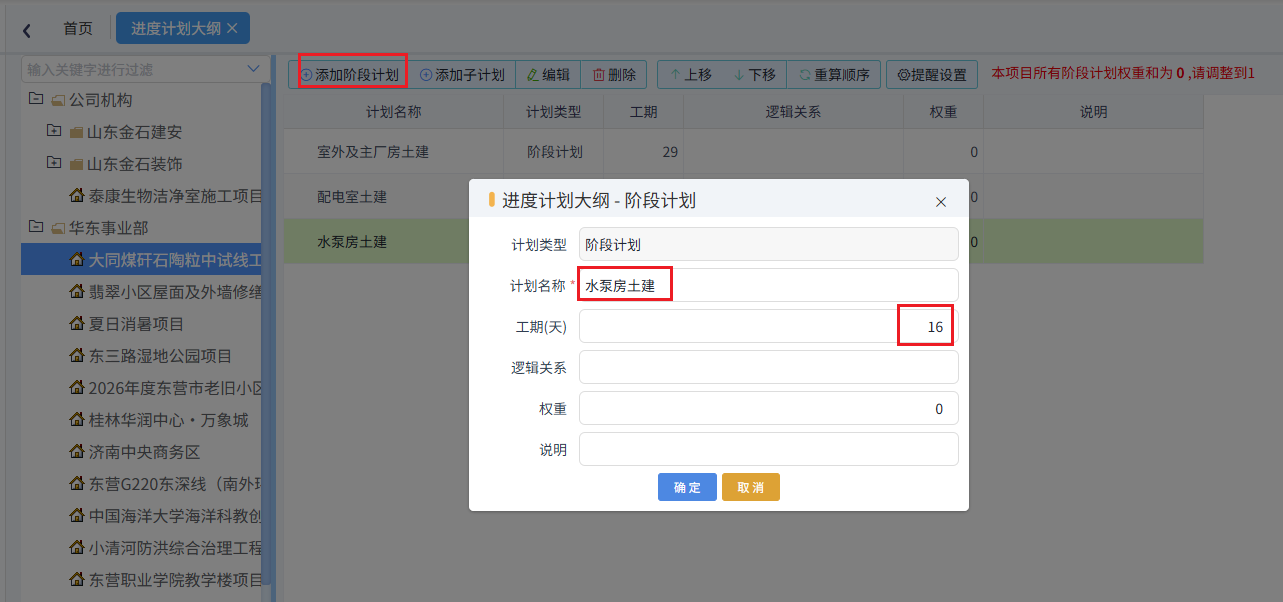Close the 进度计划大纲 tab
The width and height of the screenshot is (1283, 602).
[x=232, y=28]
